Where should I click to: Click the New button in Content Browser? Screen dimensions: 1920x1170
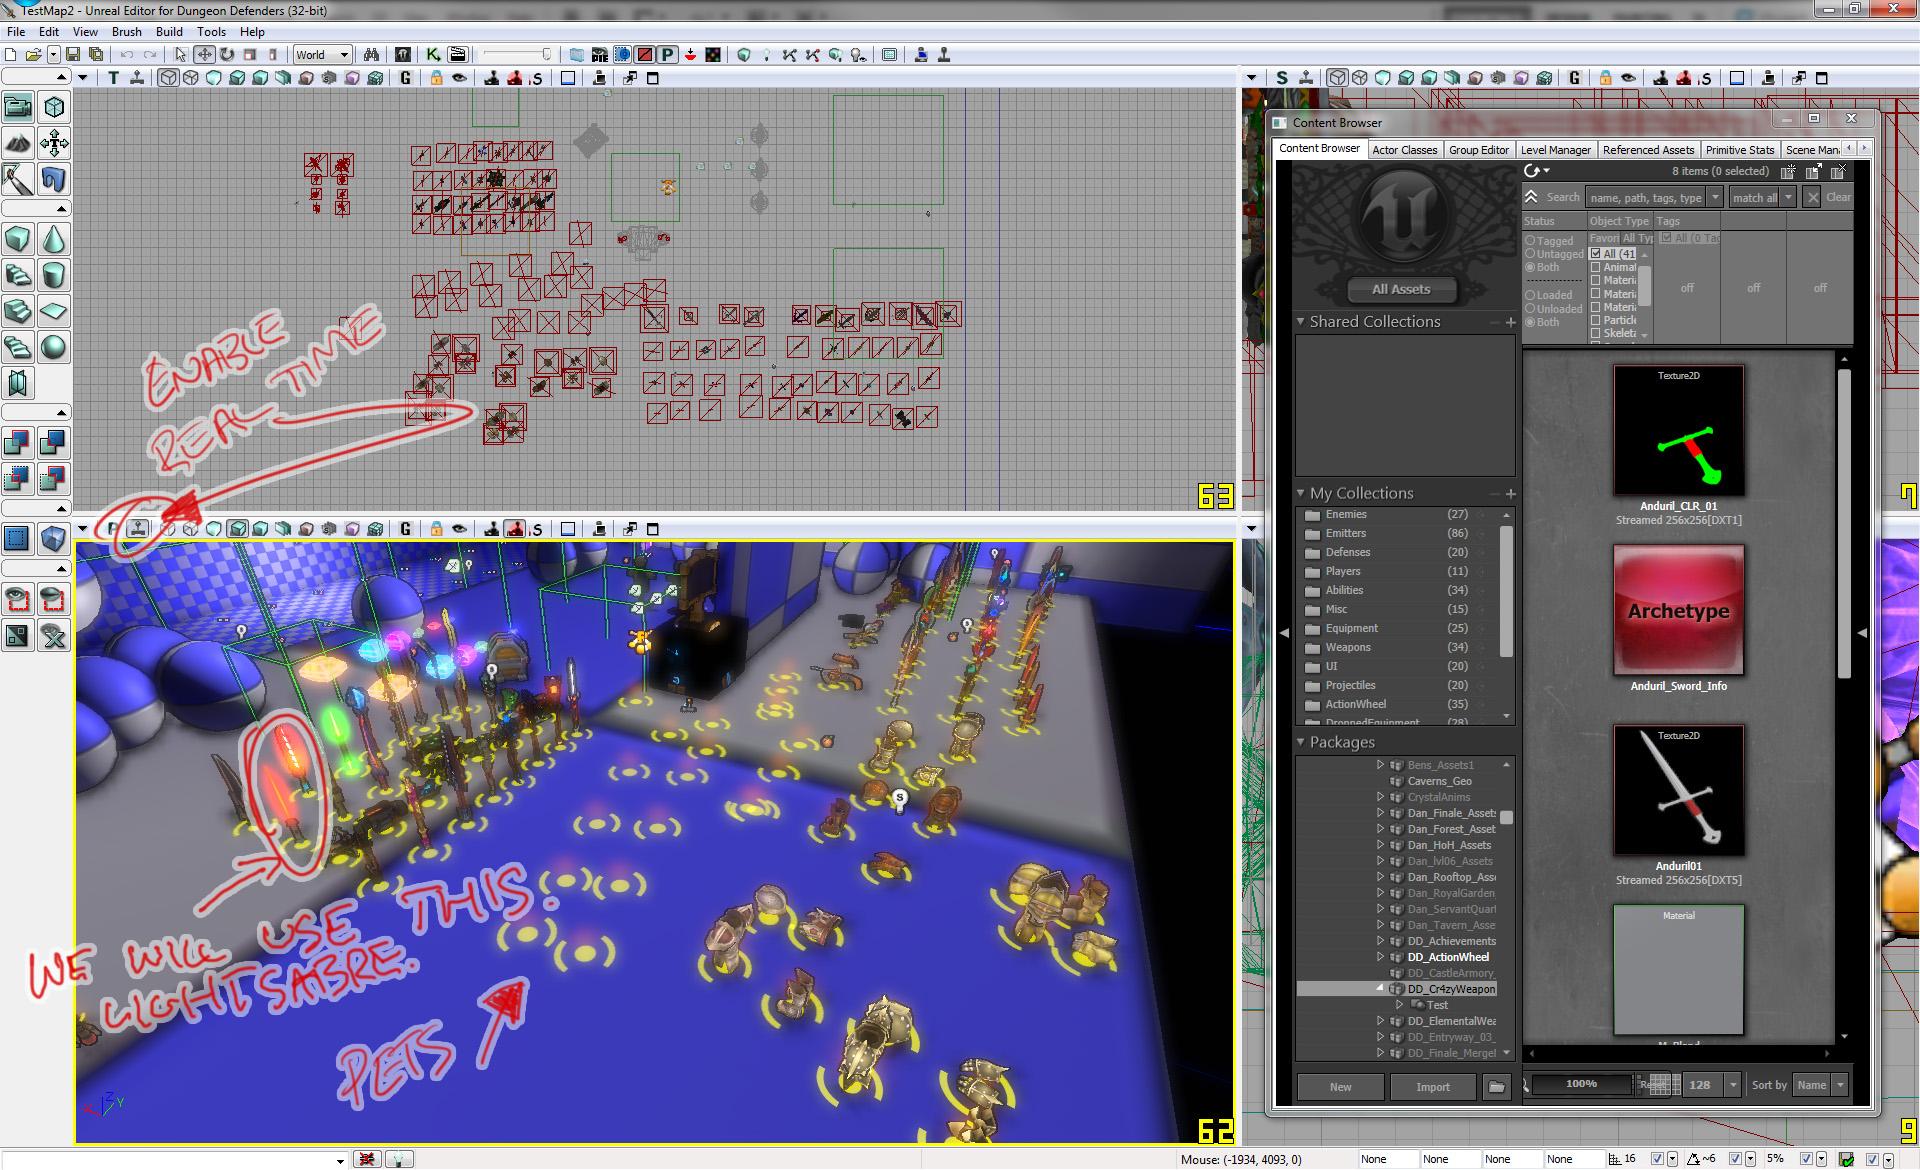coord(1340,1087)
